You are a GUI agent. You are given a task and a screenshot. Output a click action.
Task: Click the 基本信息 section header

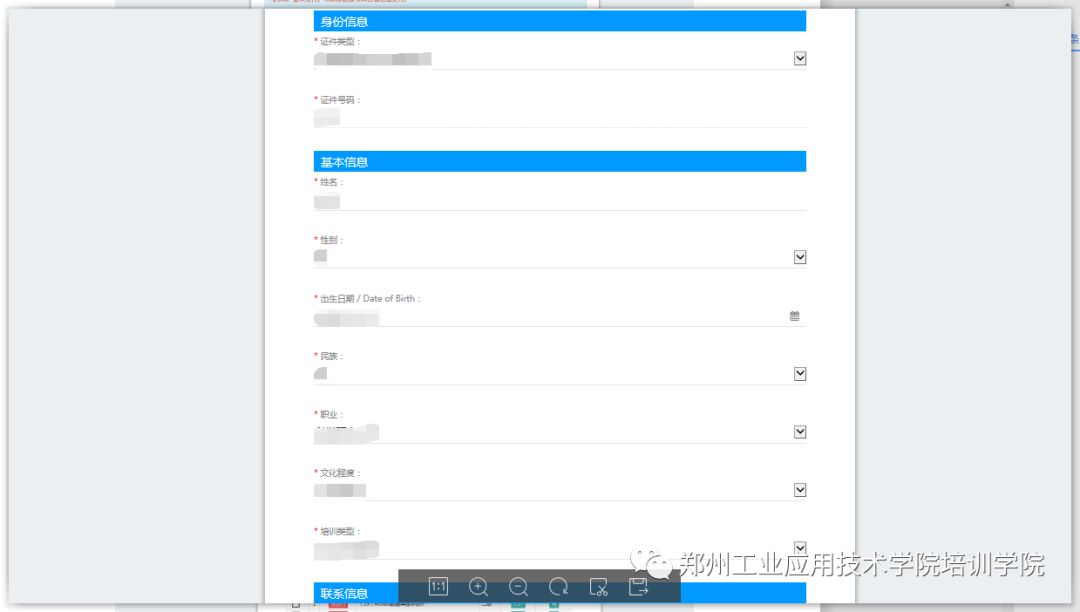(x=559, y=162)
